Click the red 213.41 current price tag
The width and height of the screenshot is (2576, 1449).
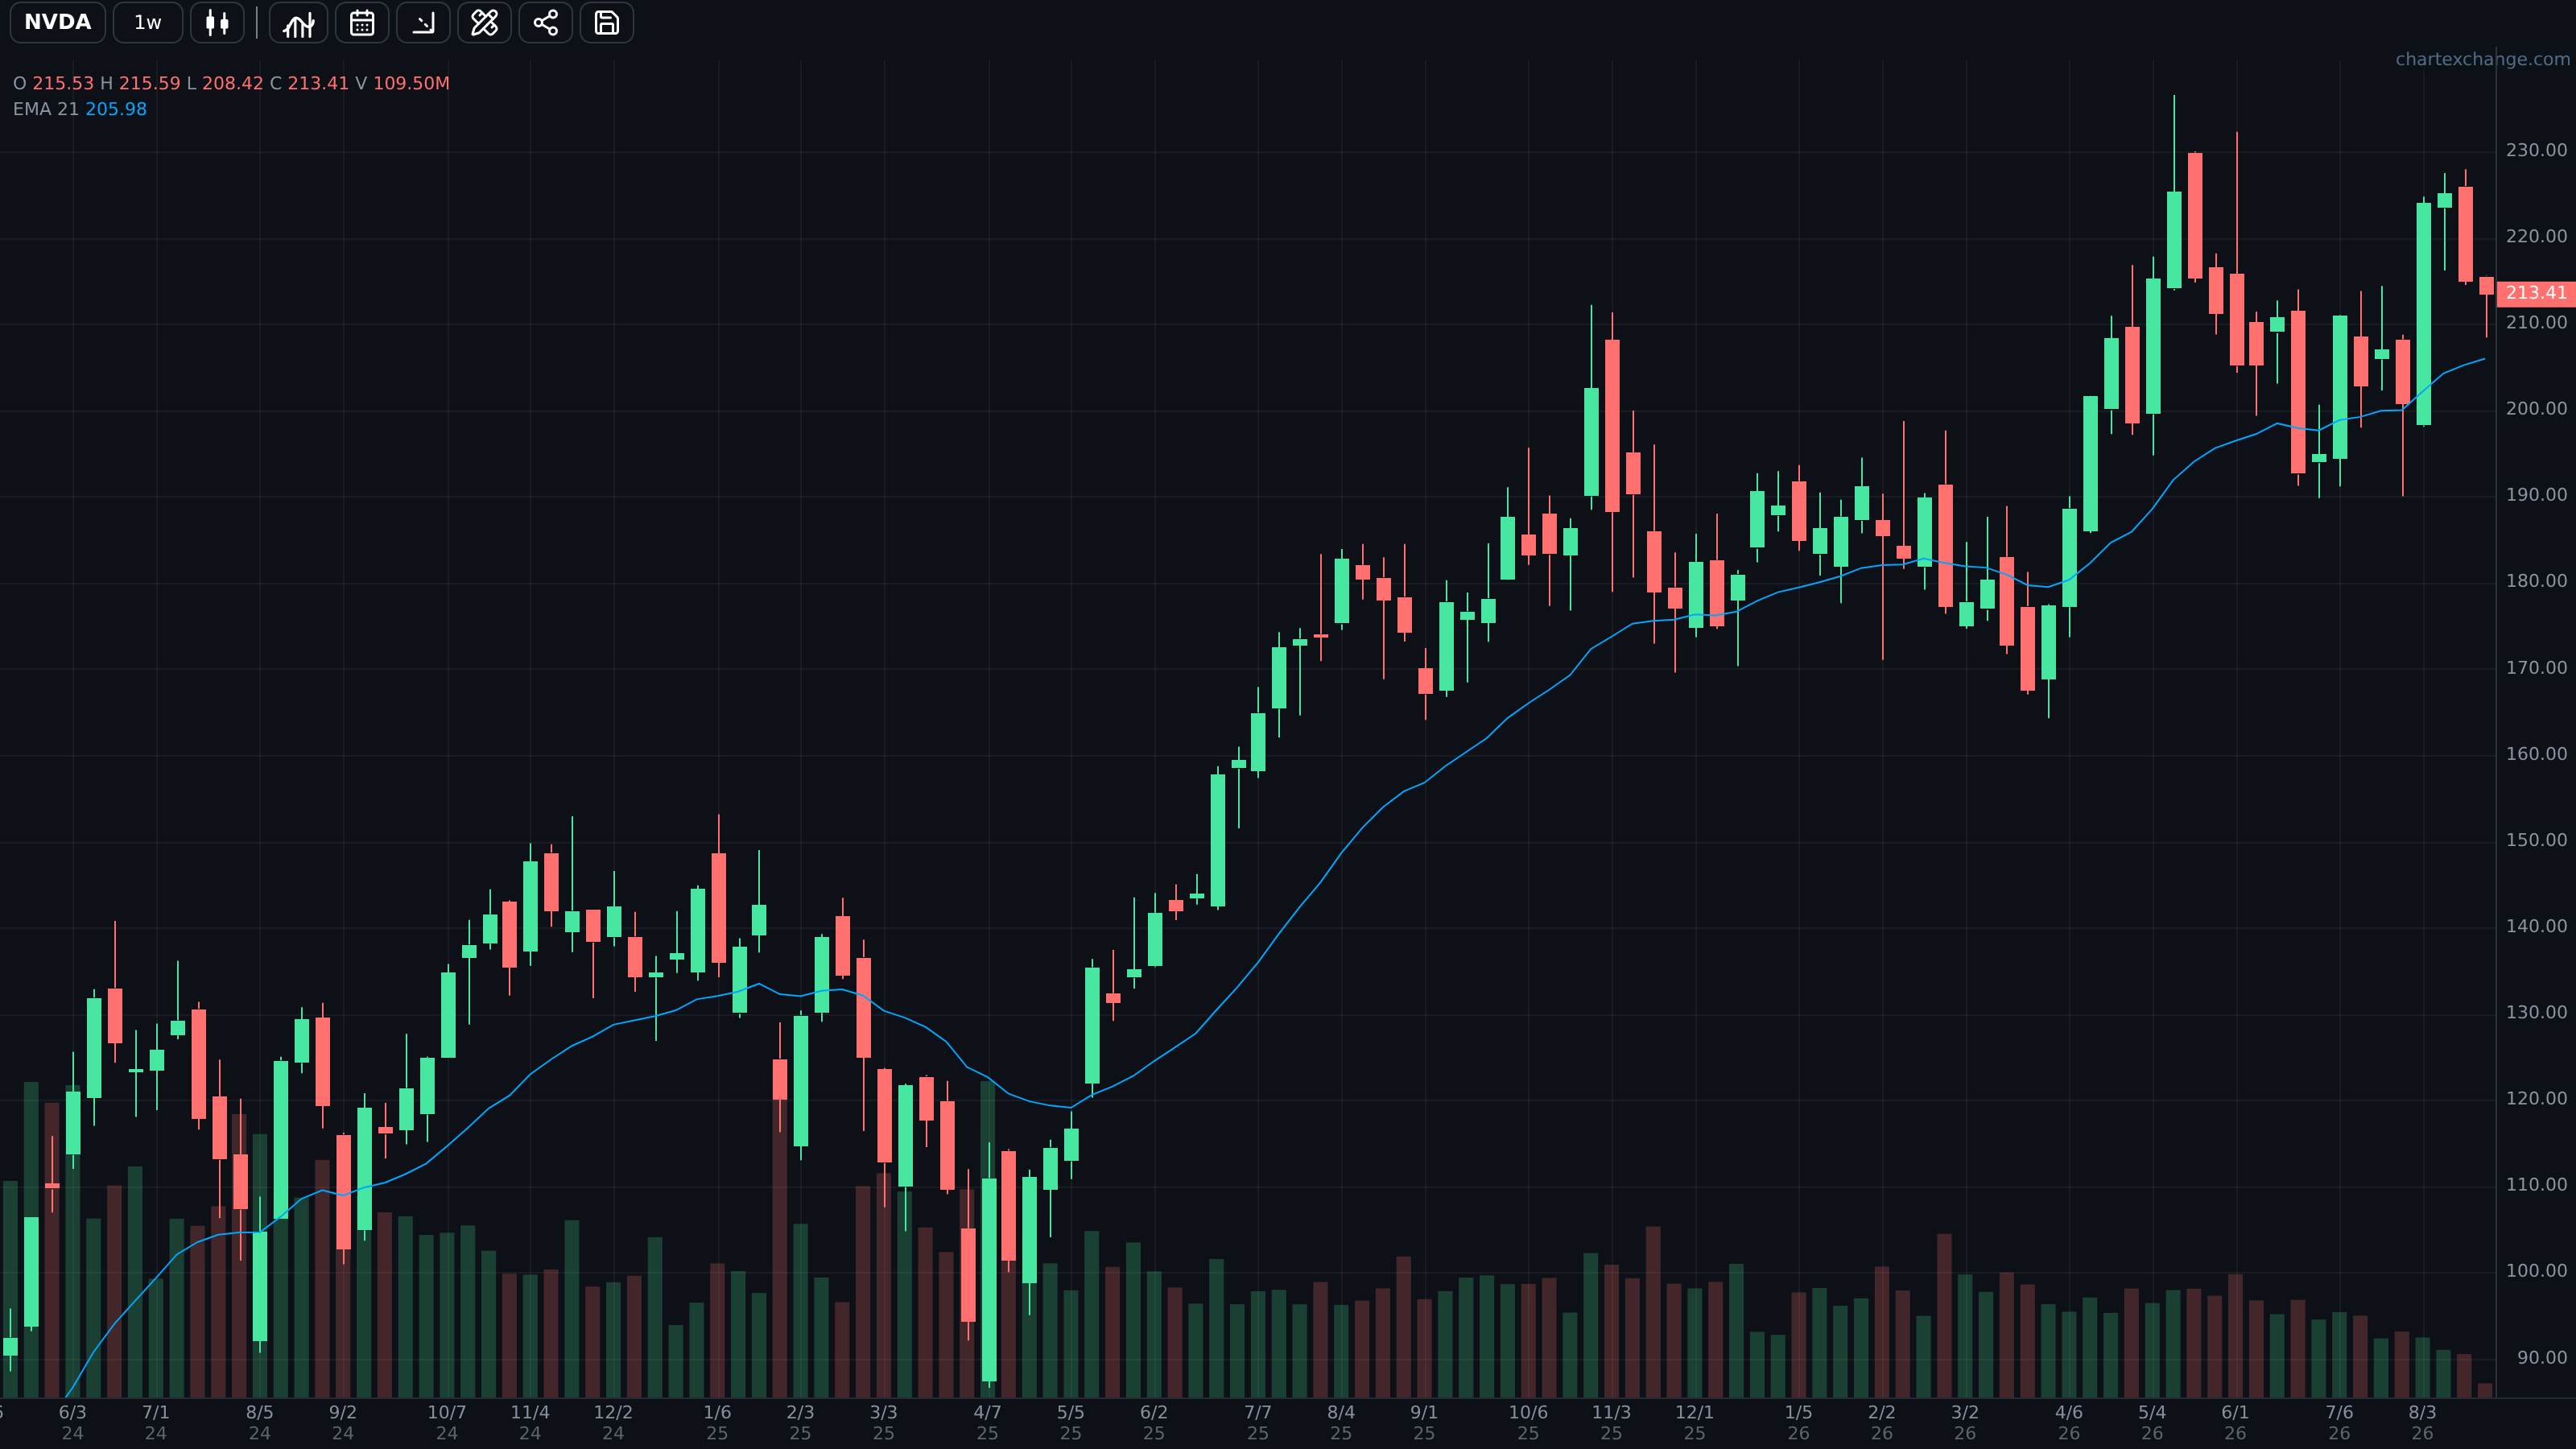pyautogui.click(x=2536, y=293)
